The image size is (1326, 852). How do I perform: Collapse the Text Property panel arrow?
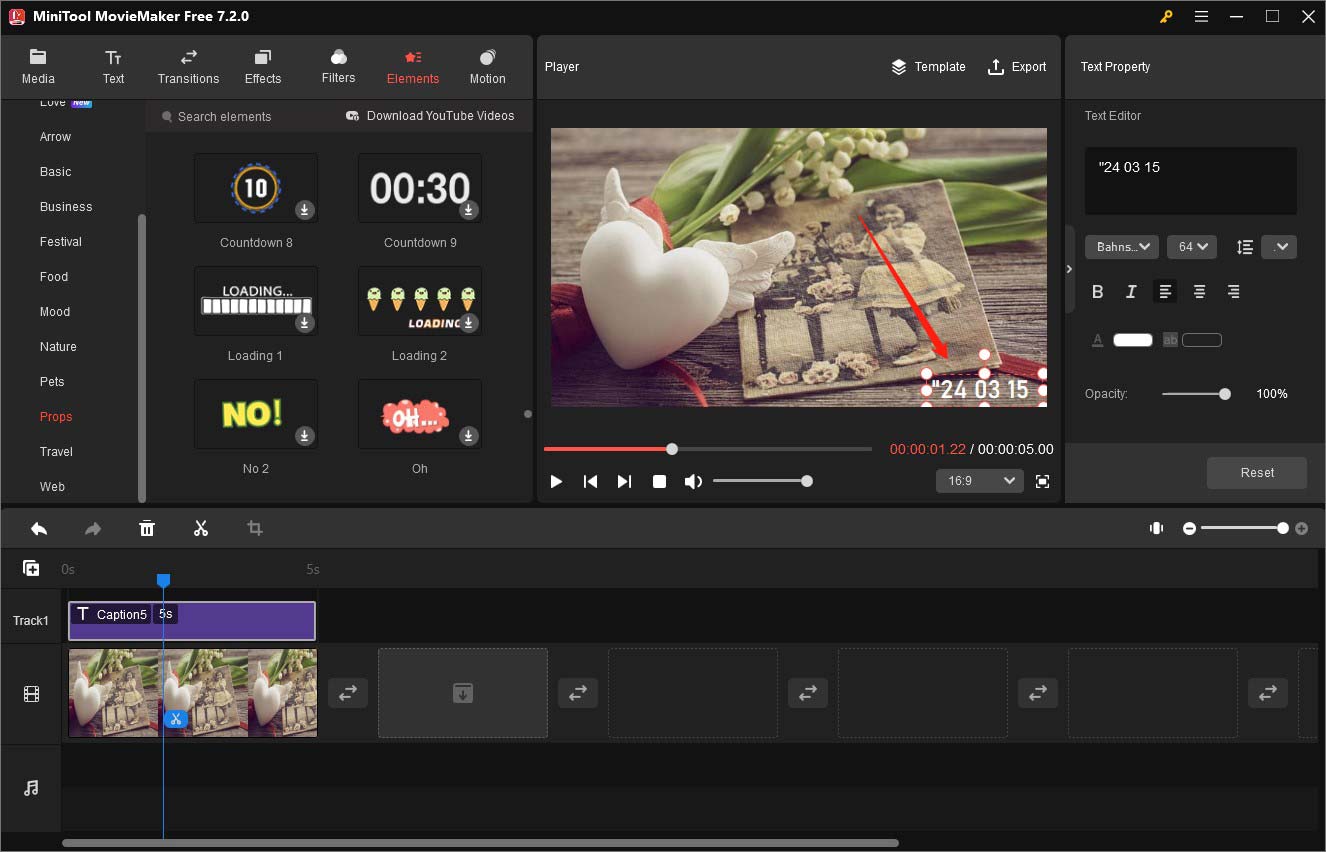point(1069,269)
